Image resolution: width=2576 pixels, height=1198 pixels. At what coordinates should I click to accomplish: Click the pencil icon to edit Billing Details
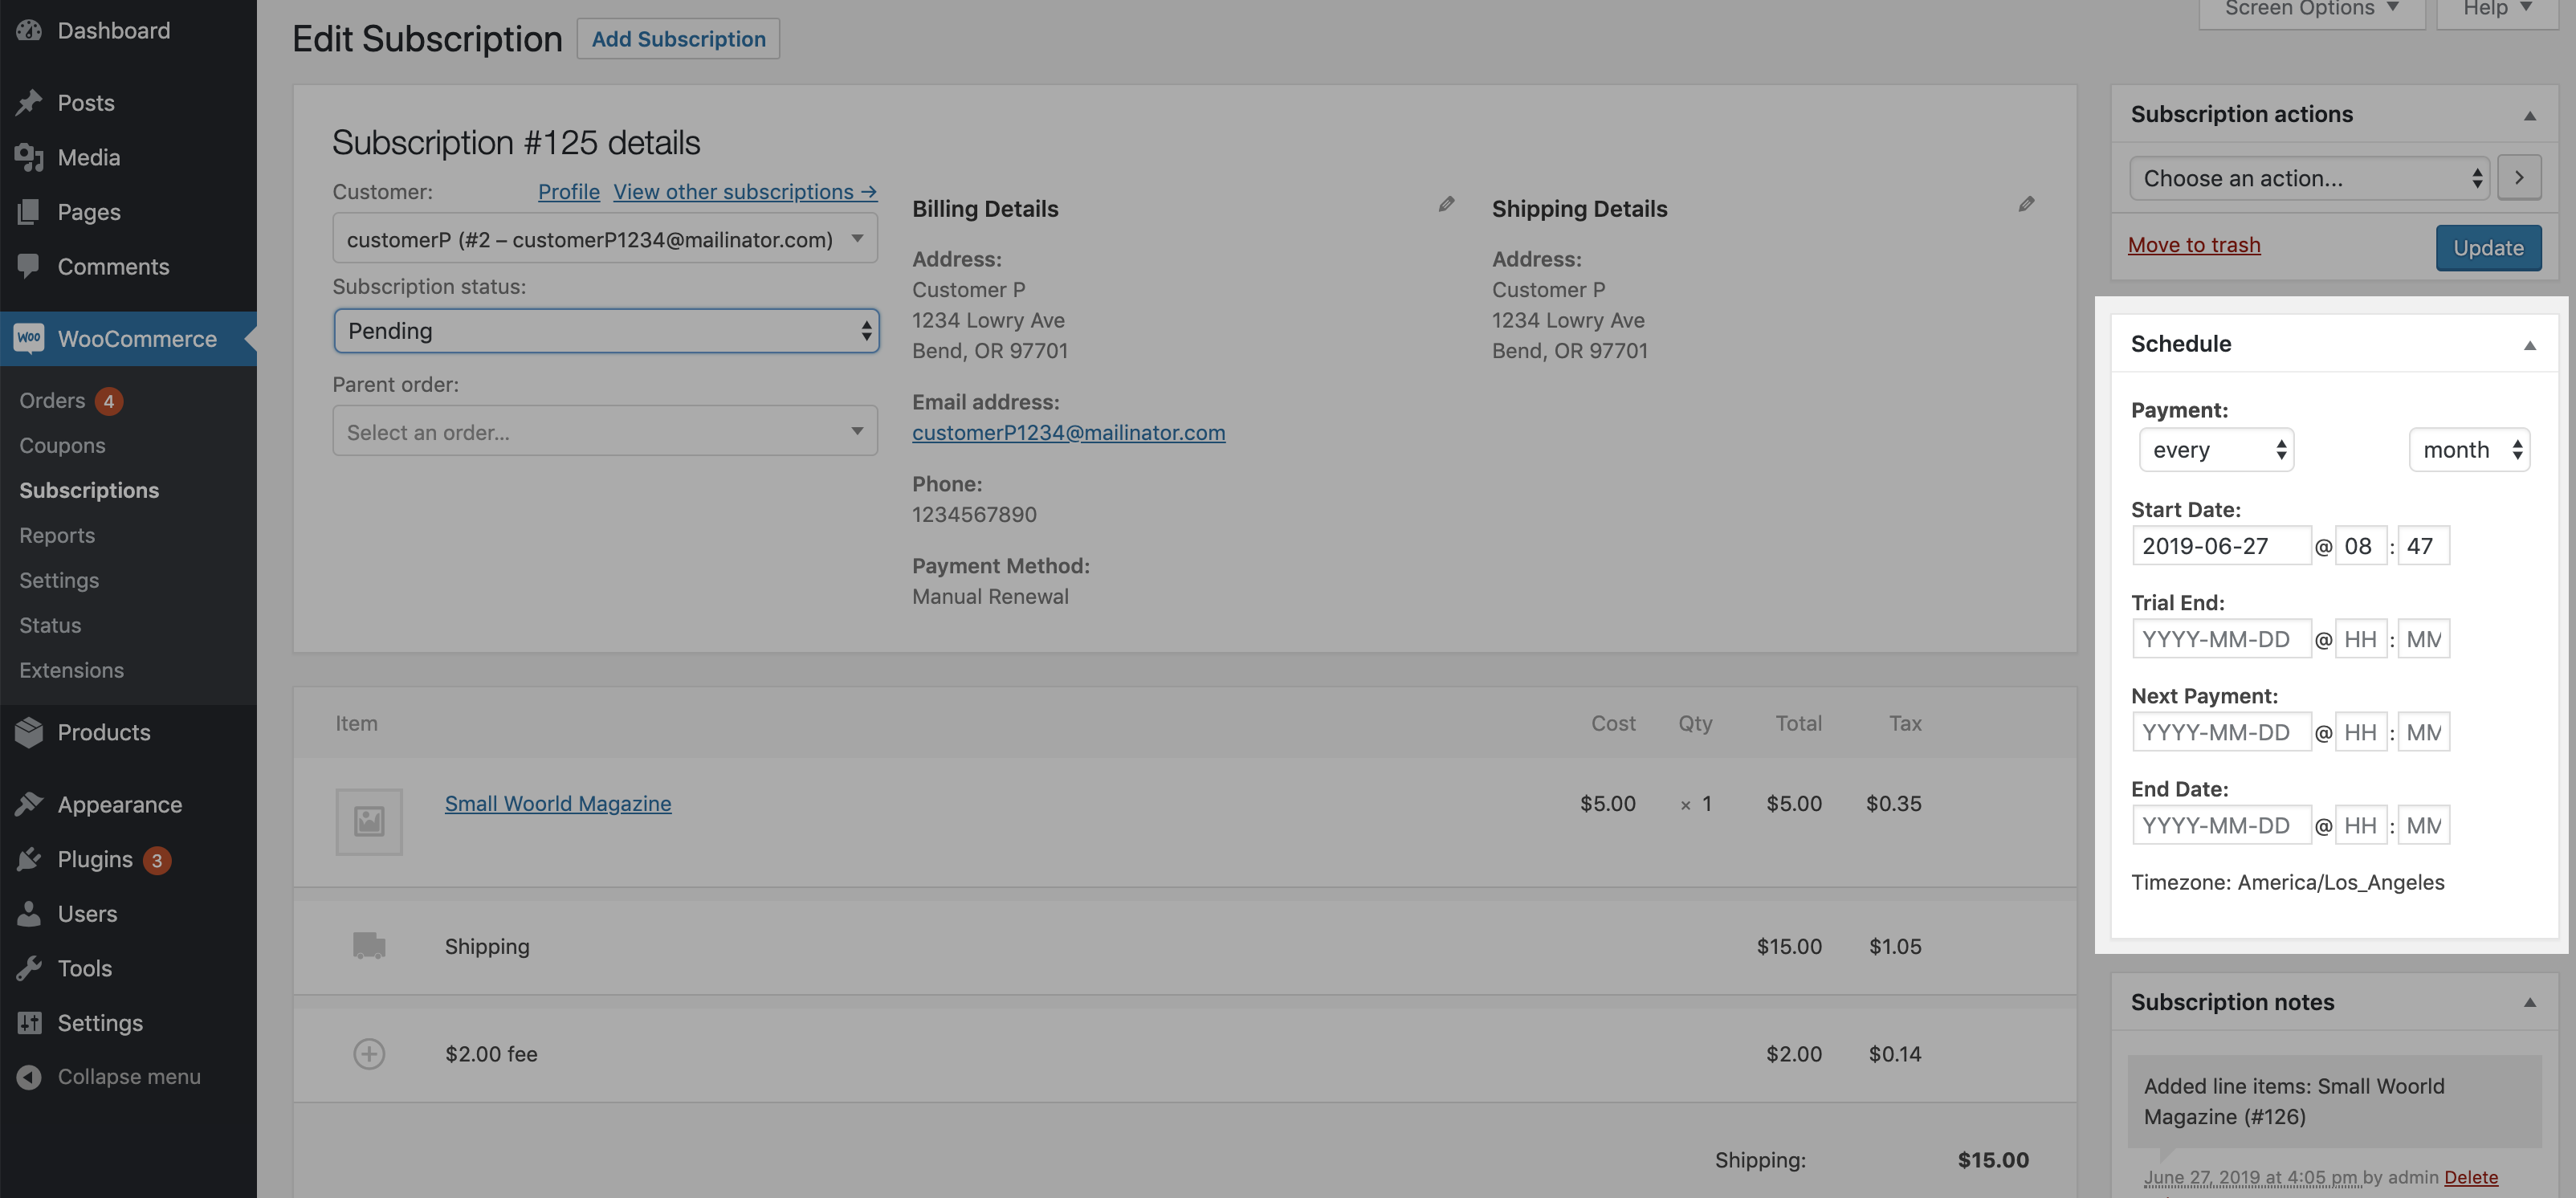[x=1446, y=203]
